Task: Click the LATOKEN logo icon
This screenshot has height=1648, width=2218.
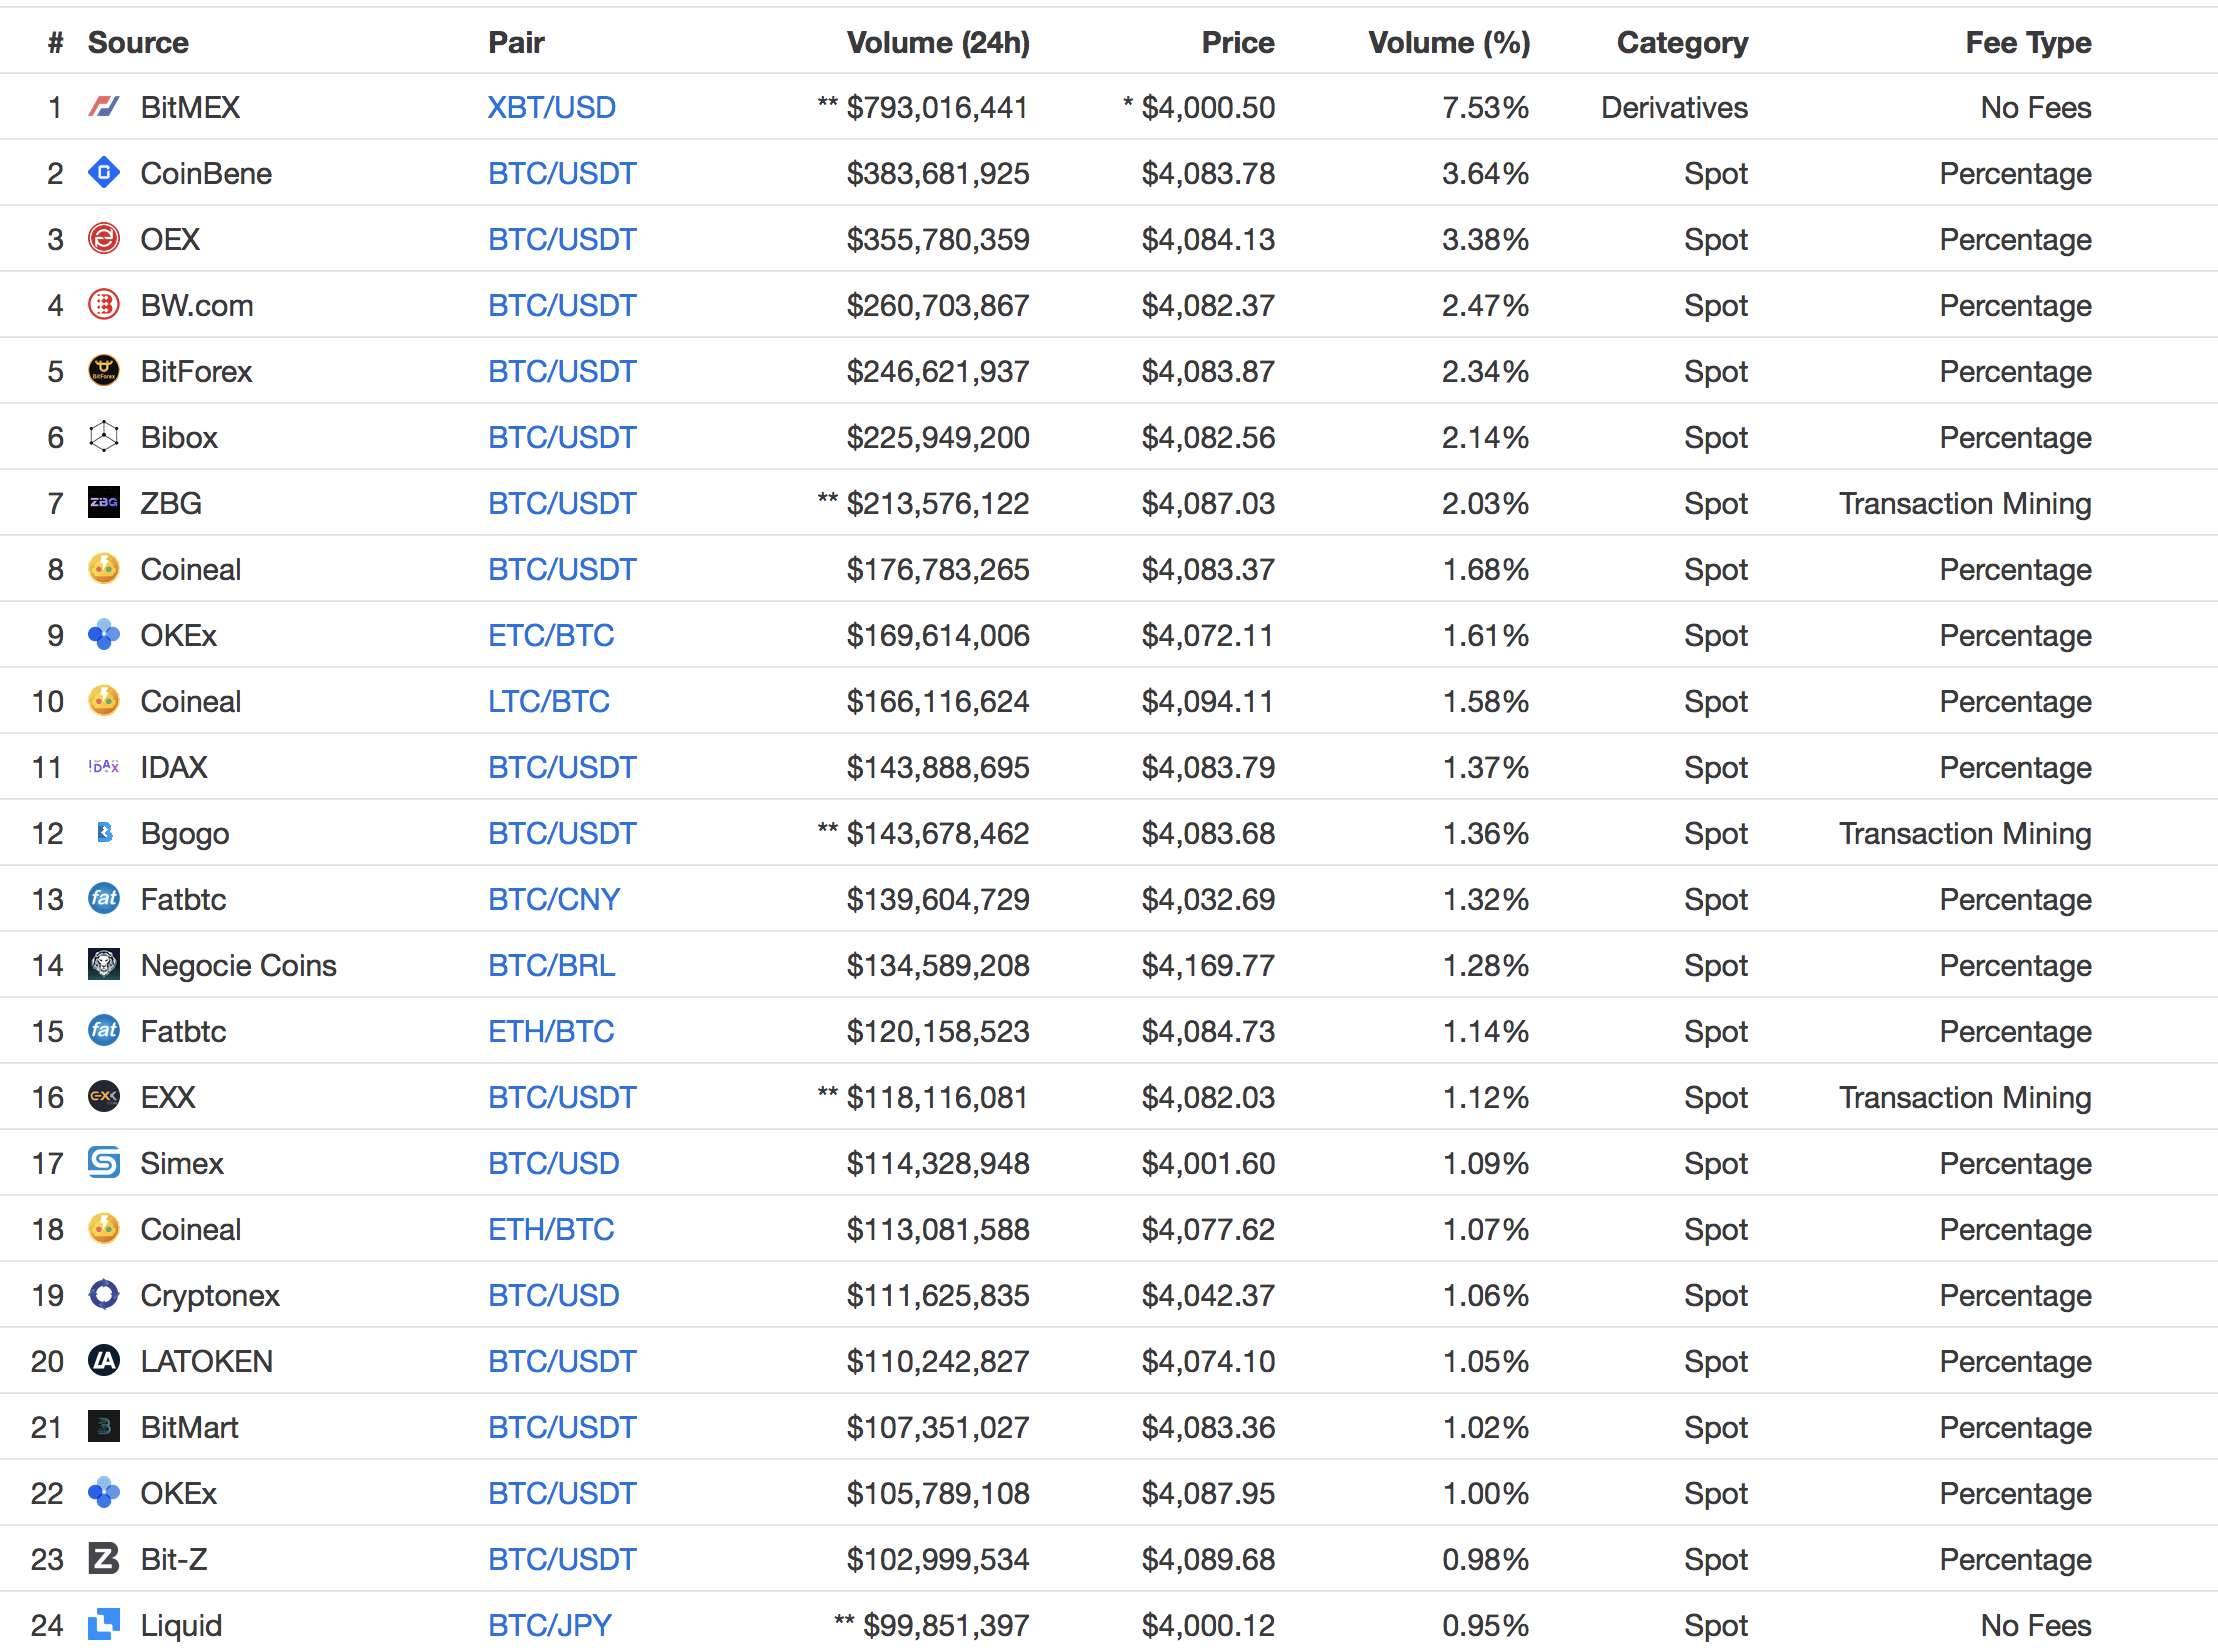Action: pos(104,1360)
